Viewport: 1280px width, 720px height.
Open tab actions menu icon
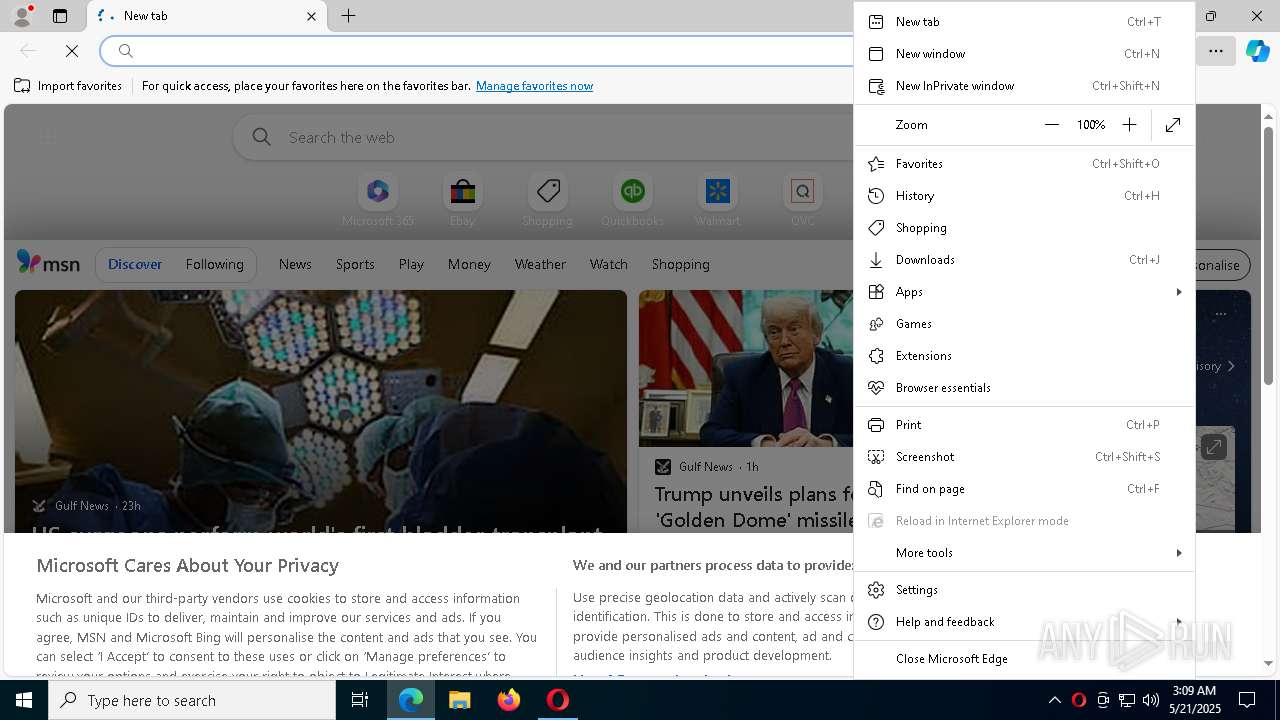[60, 16]
